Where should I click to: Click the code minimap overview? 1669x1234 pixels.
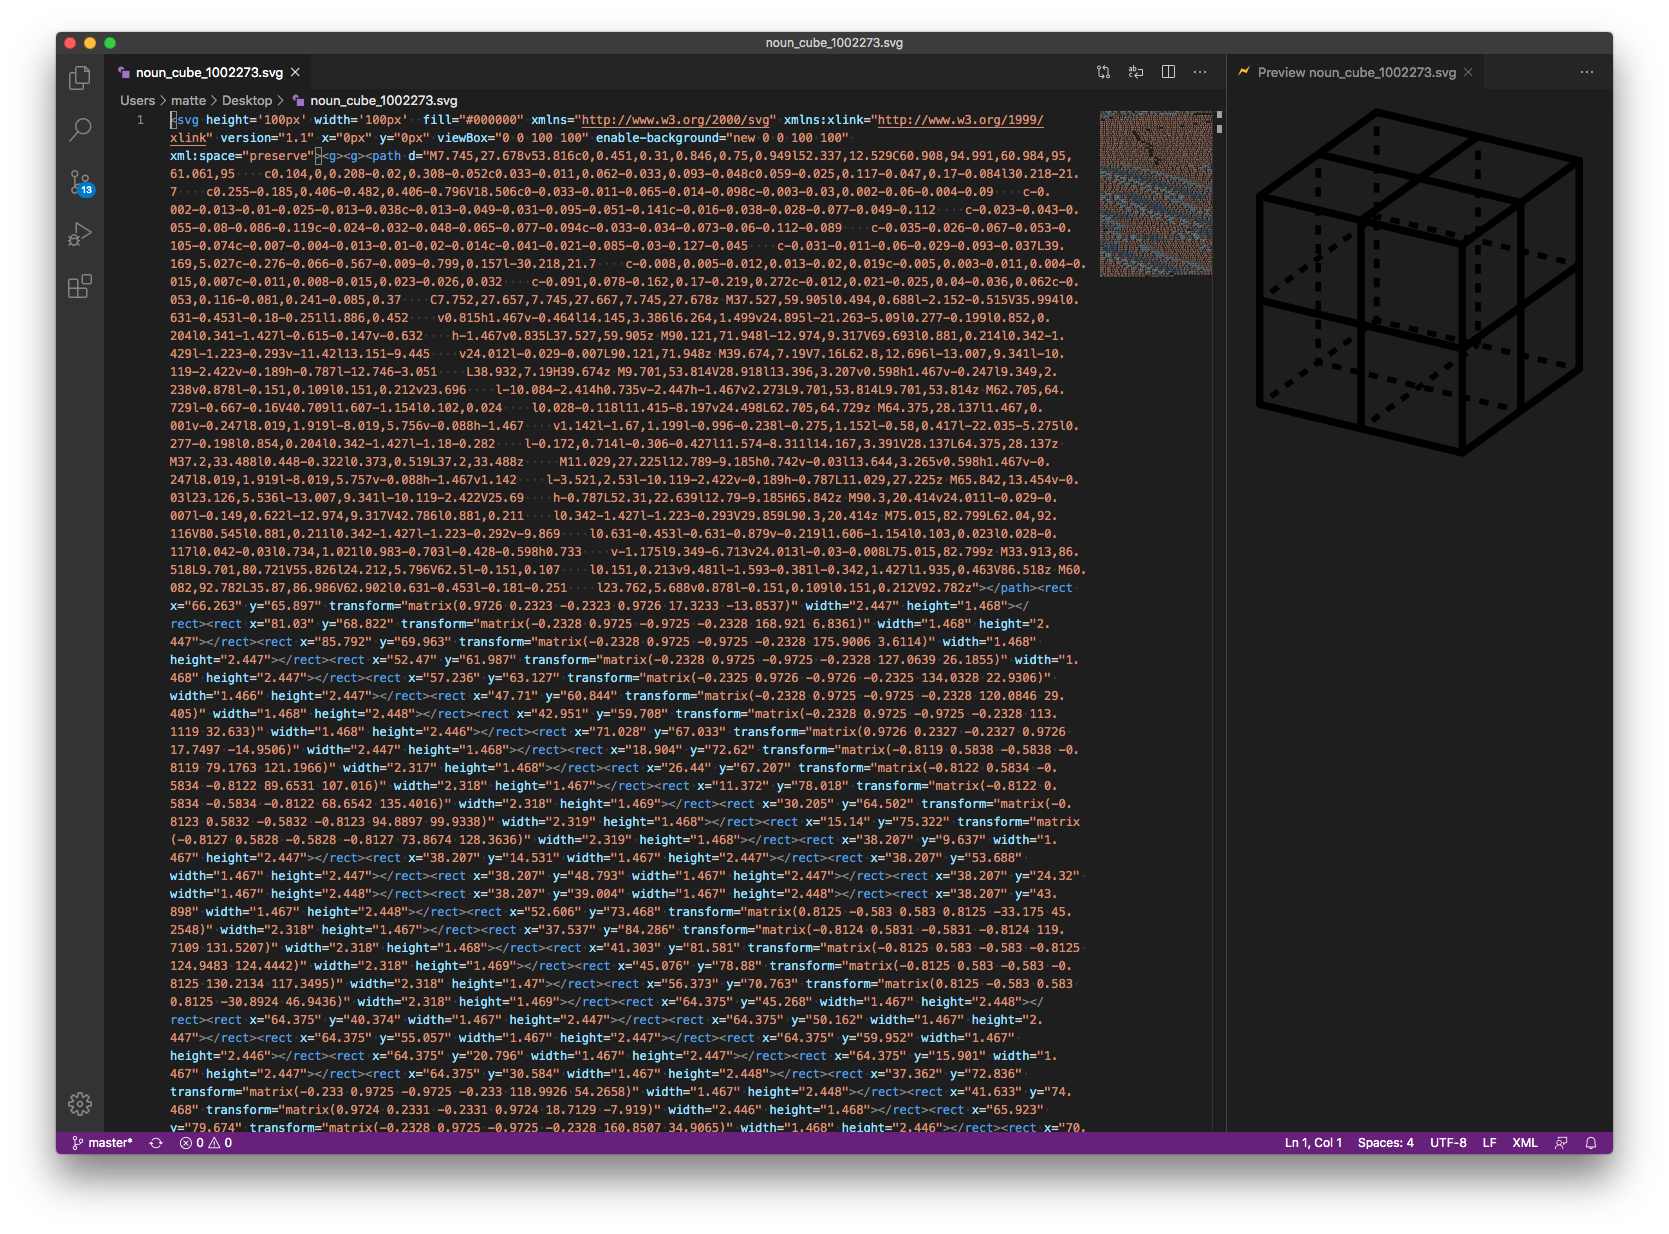click(1155, 193)
